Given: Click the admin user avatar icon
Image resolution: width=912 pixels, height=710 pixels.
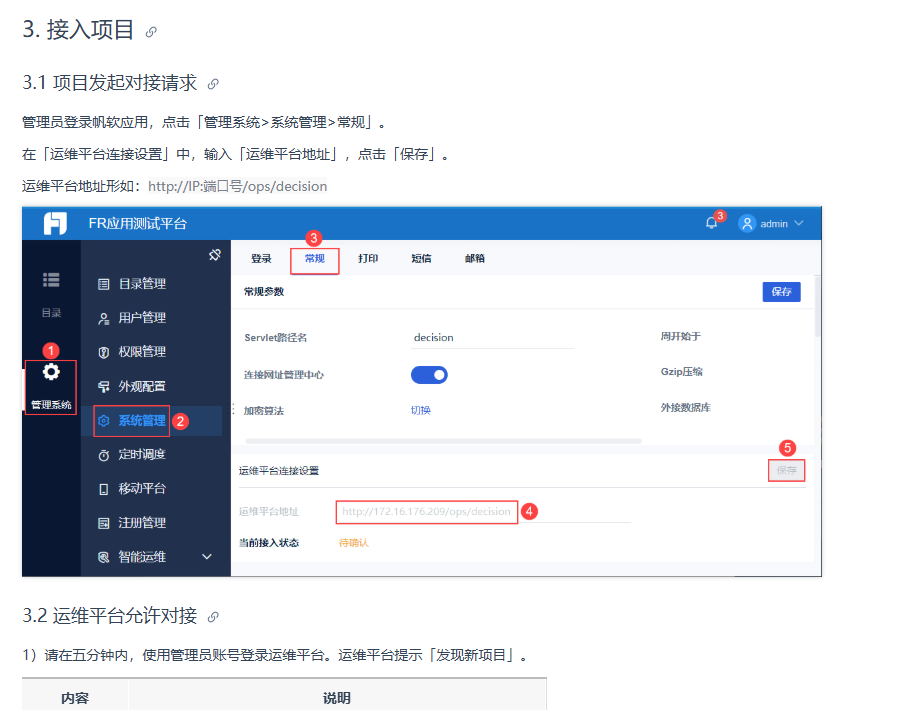Looking at the screenshot, I should [x=747, y=223].
